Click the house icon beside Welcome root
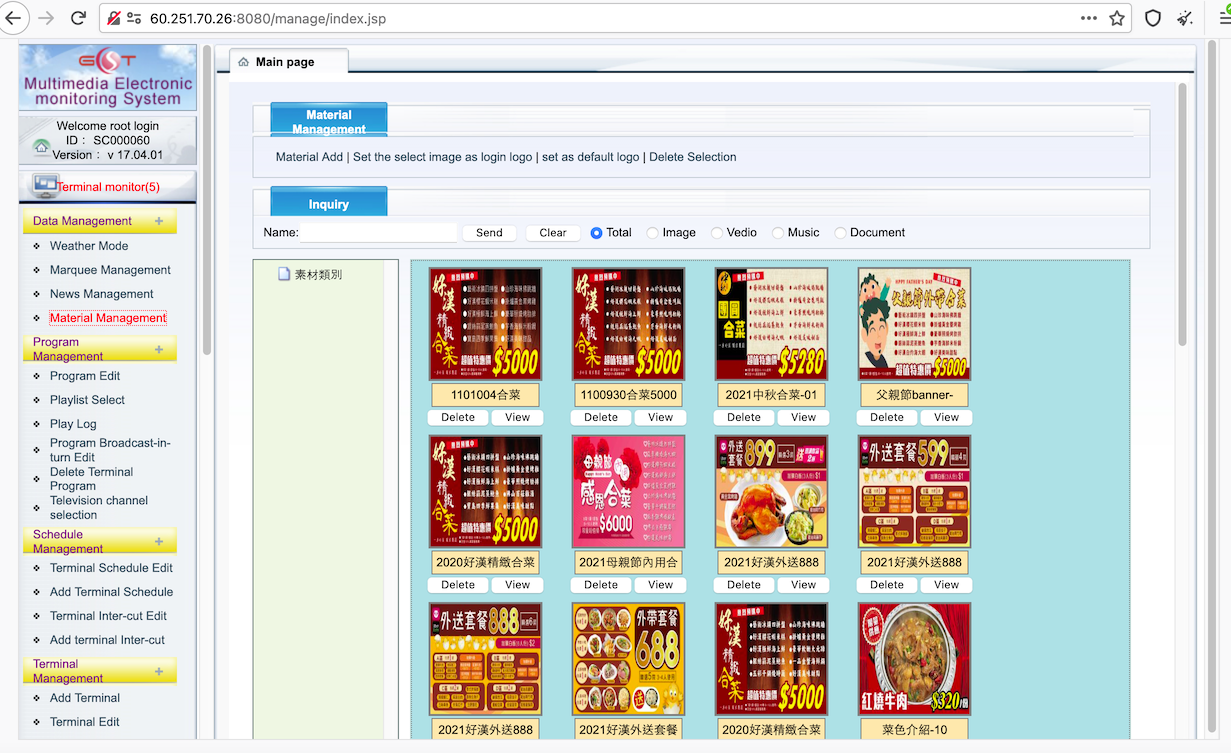The image size is (1231, 753). coord(41,146)
